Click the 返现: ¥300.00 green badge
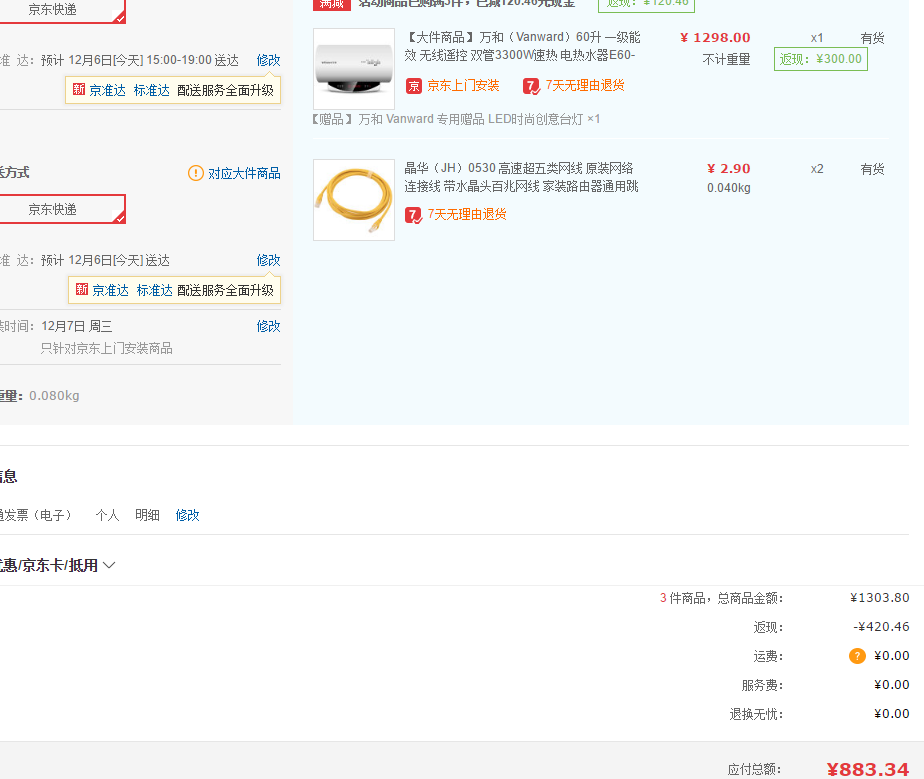The image size is (924, 779). (820, 59)
